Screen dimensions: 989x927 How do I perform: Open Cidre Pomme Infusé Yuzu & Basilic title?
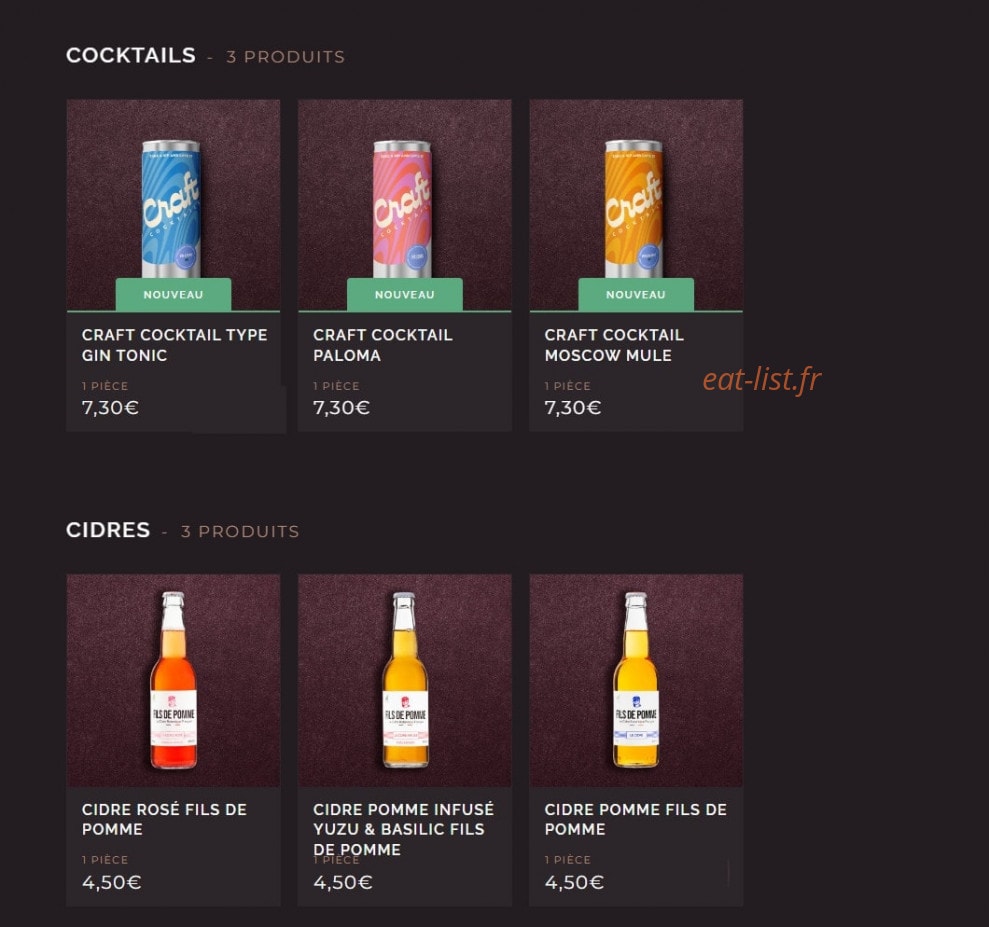pyautogui.click(x=403, y=829)
